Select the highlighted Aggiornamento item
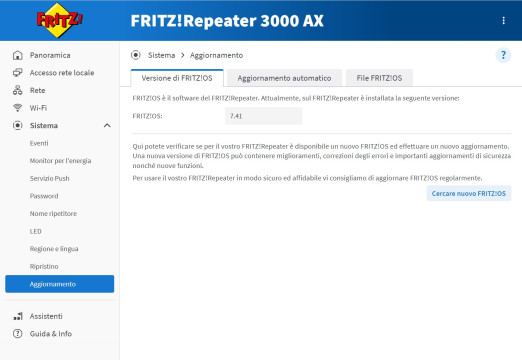This screenshot has height=360, width=522. 60,284
